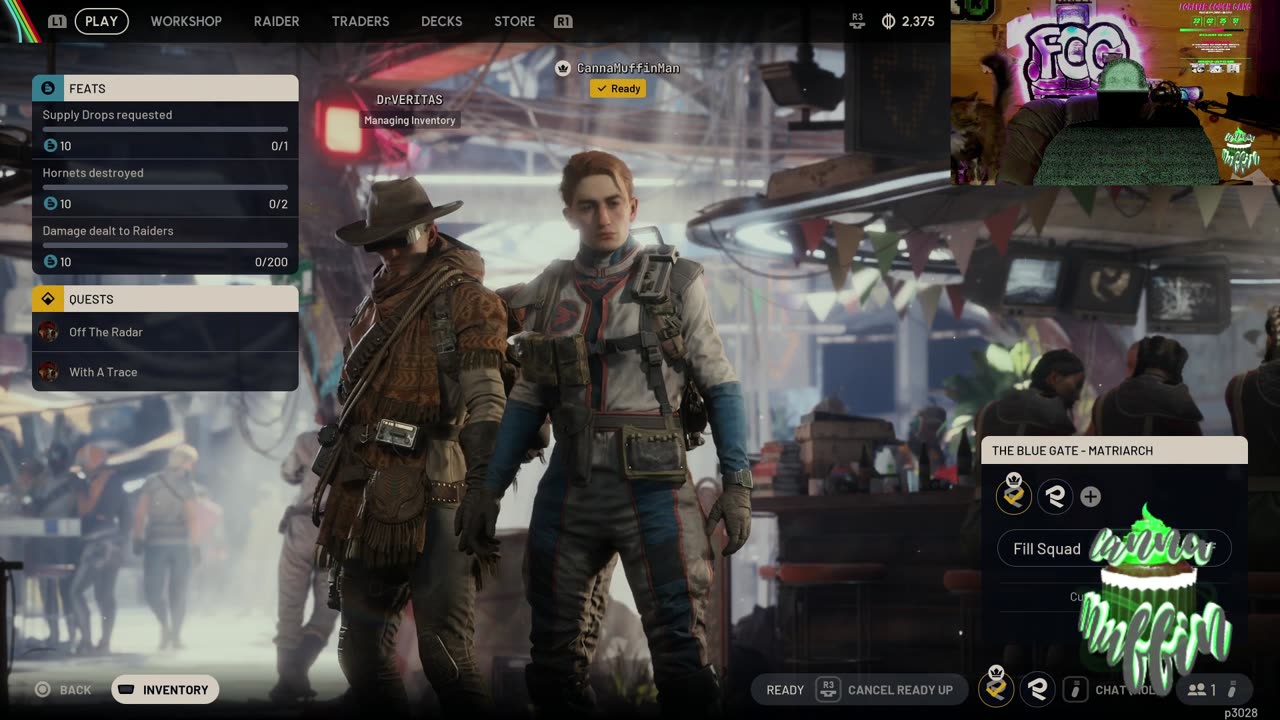Open the squad member count indicator
Image resolution: width=1280 pixels, height=720 pixels.
pyautogui.click(x=1212, y=689)
